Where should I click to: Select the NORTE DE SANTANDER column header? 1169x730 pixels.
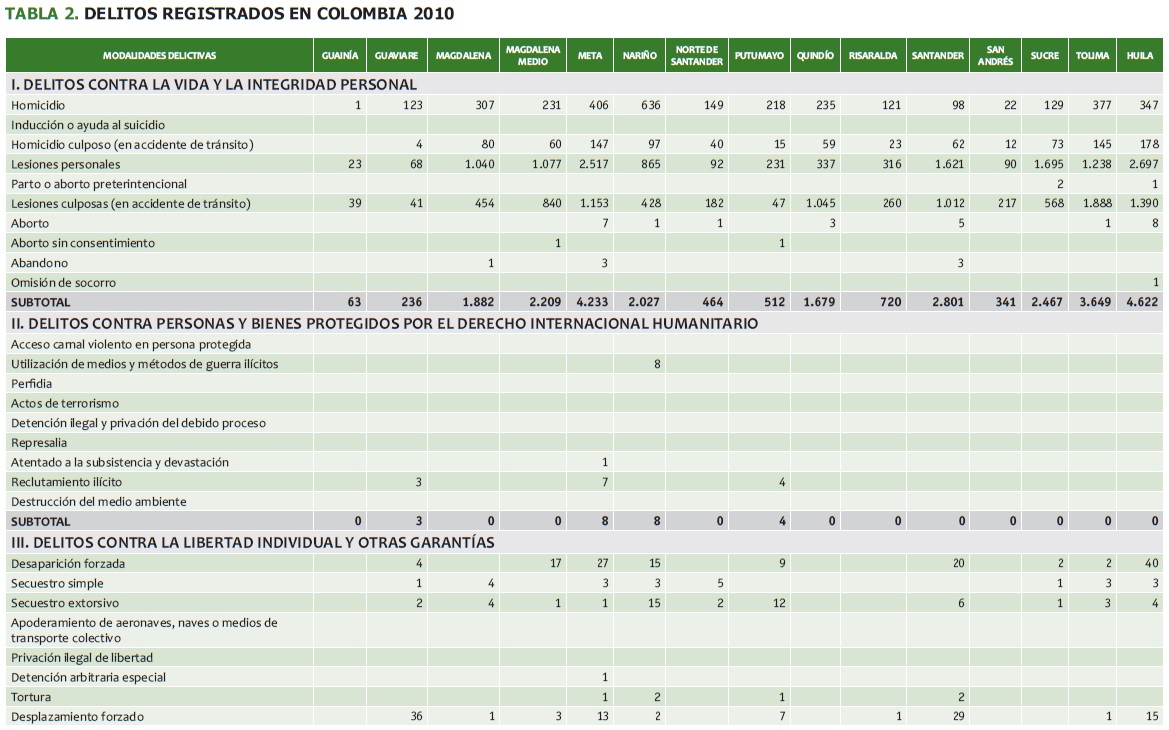697,56
